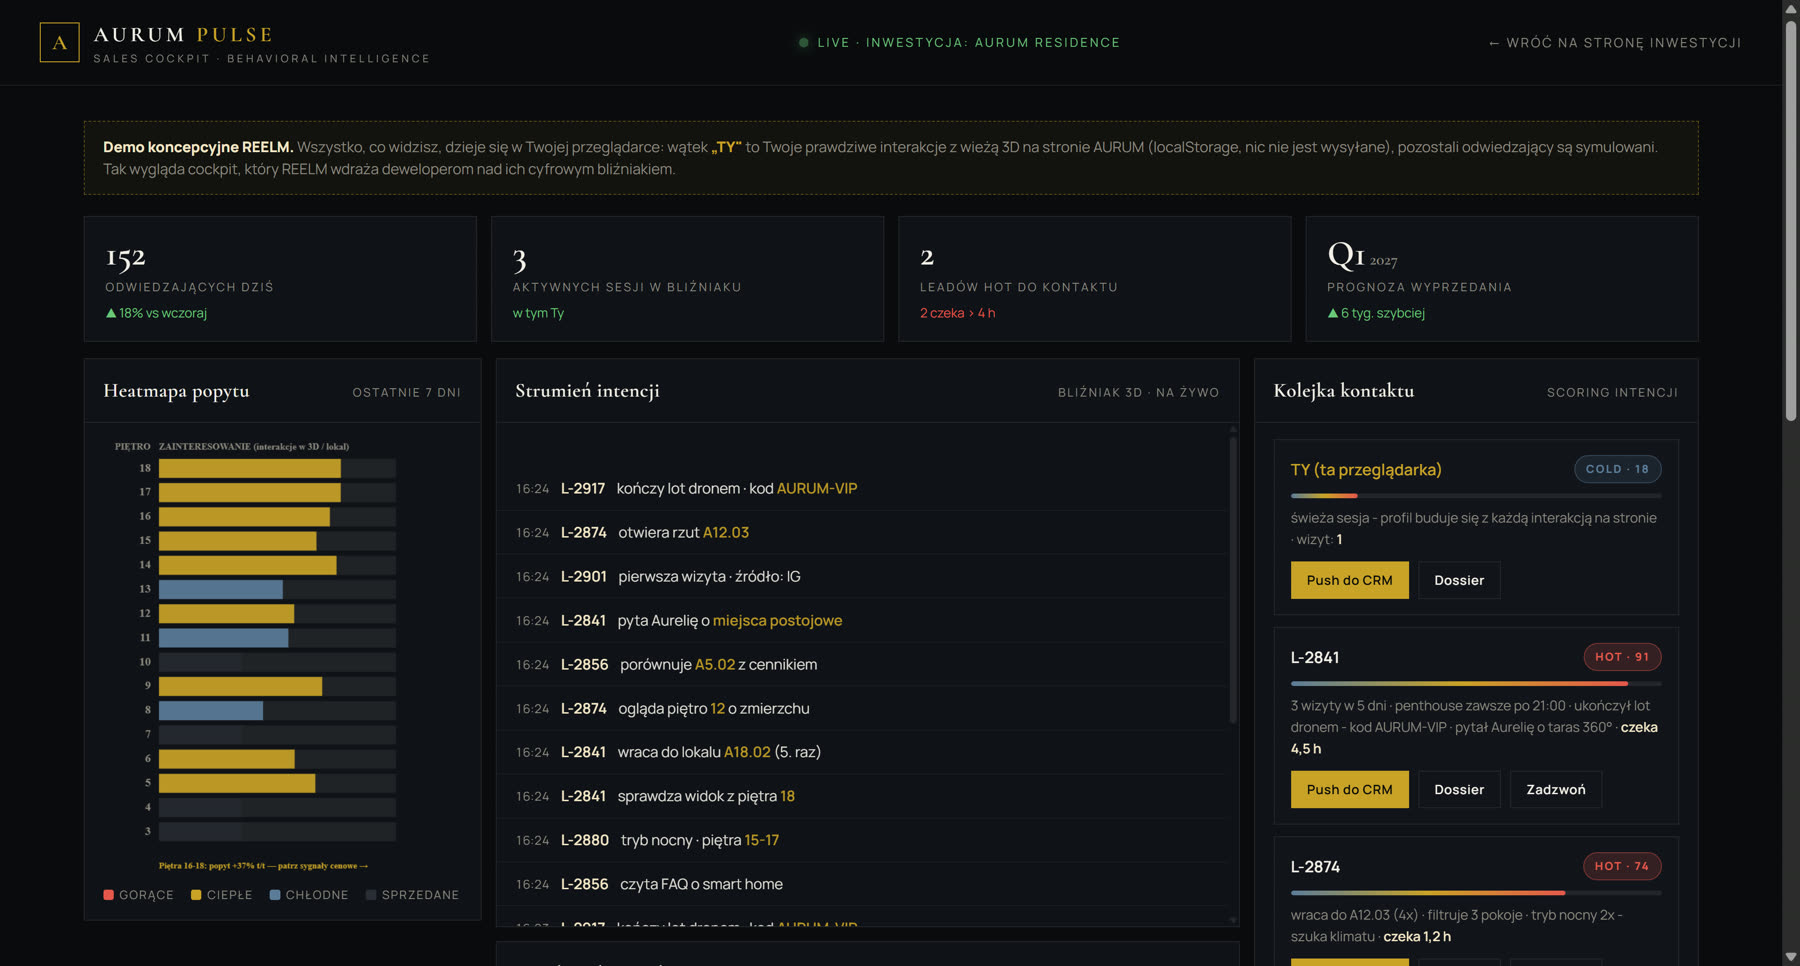Click the "Heatmapa popytu" panel heading

pos(176,391)
